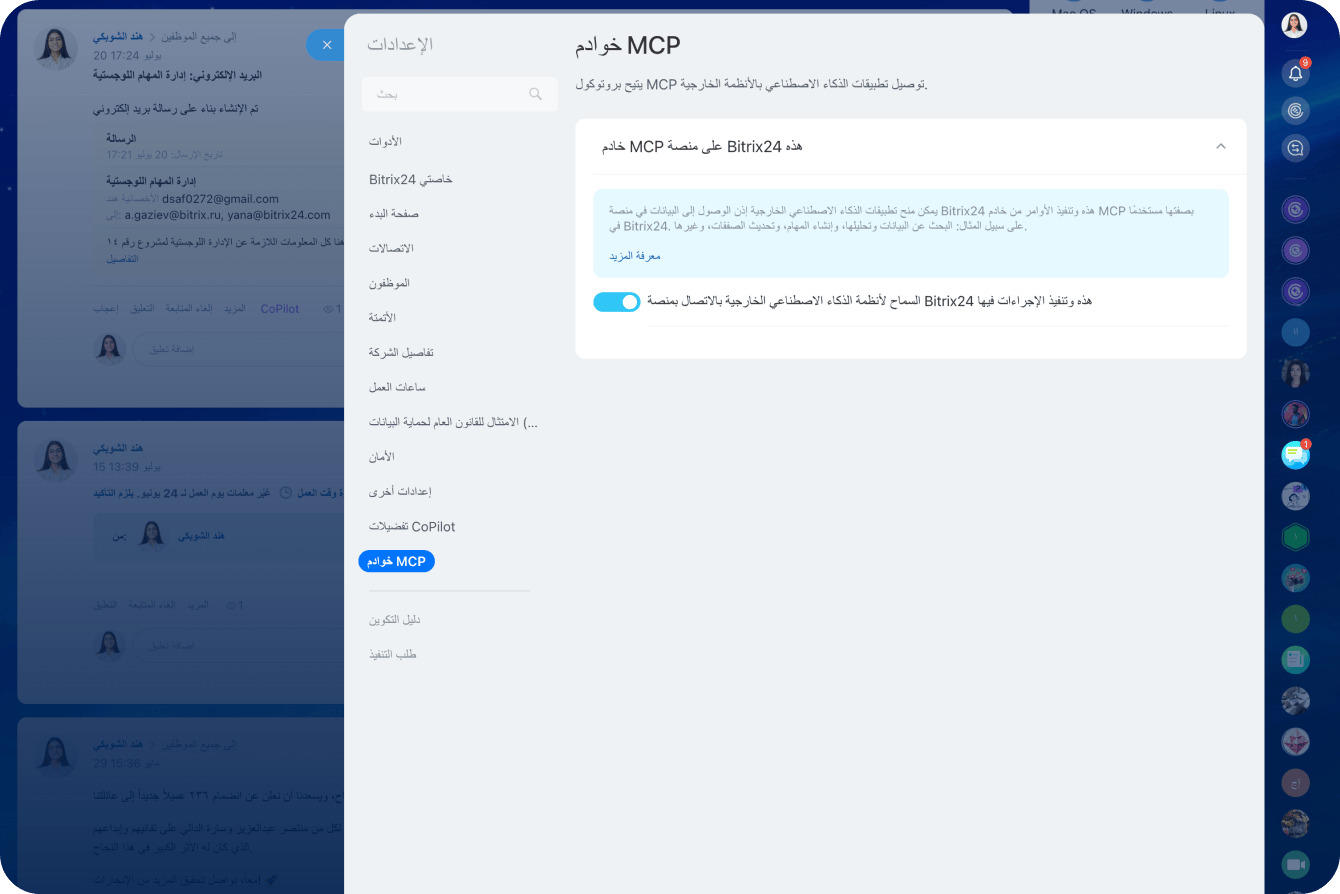The image size is (1340, 894).
Task: Click the settings search input field
Action: point(460,94)
